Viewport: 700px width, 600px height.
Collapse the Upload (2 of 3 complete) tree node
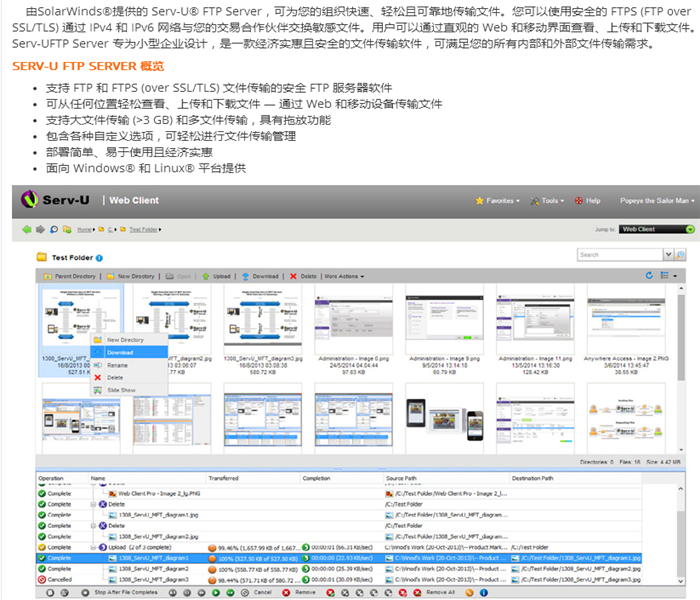94,547
